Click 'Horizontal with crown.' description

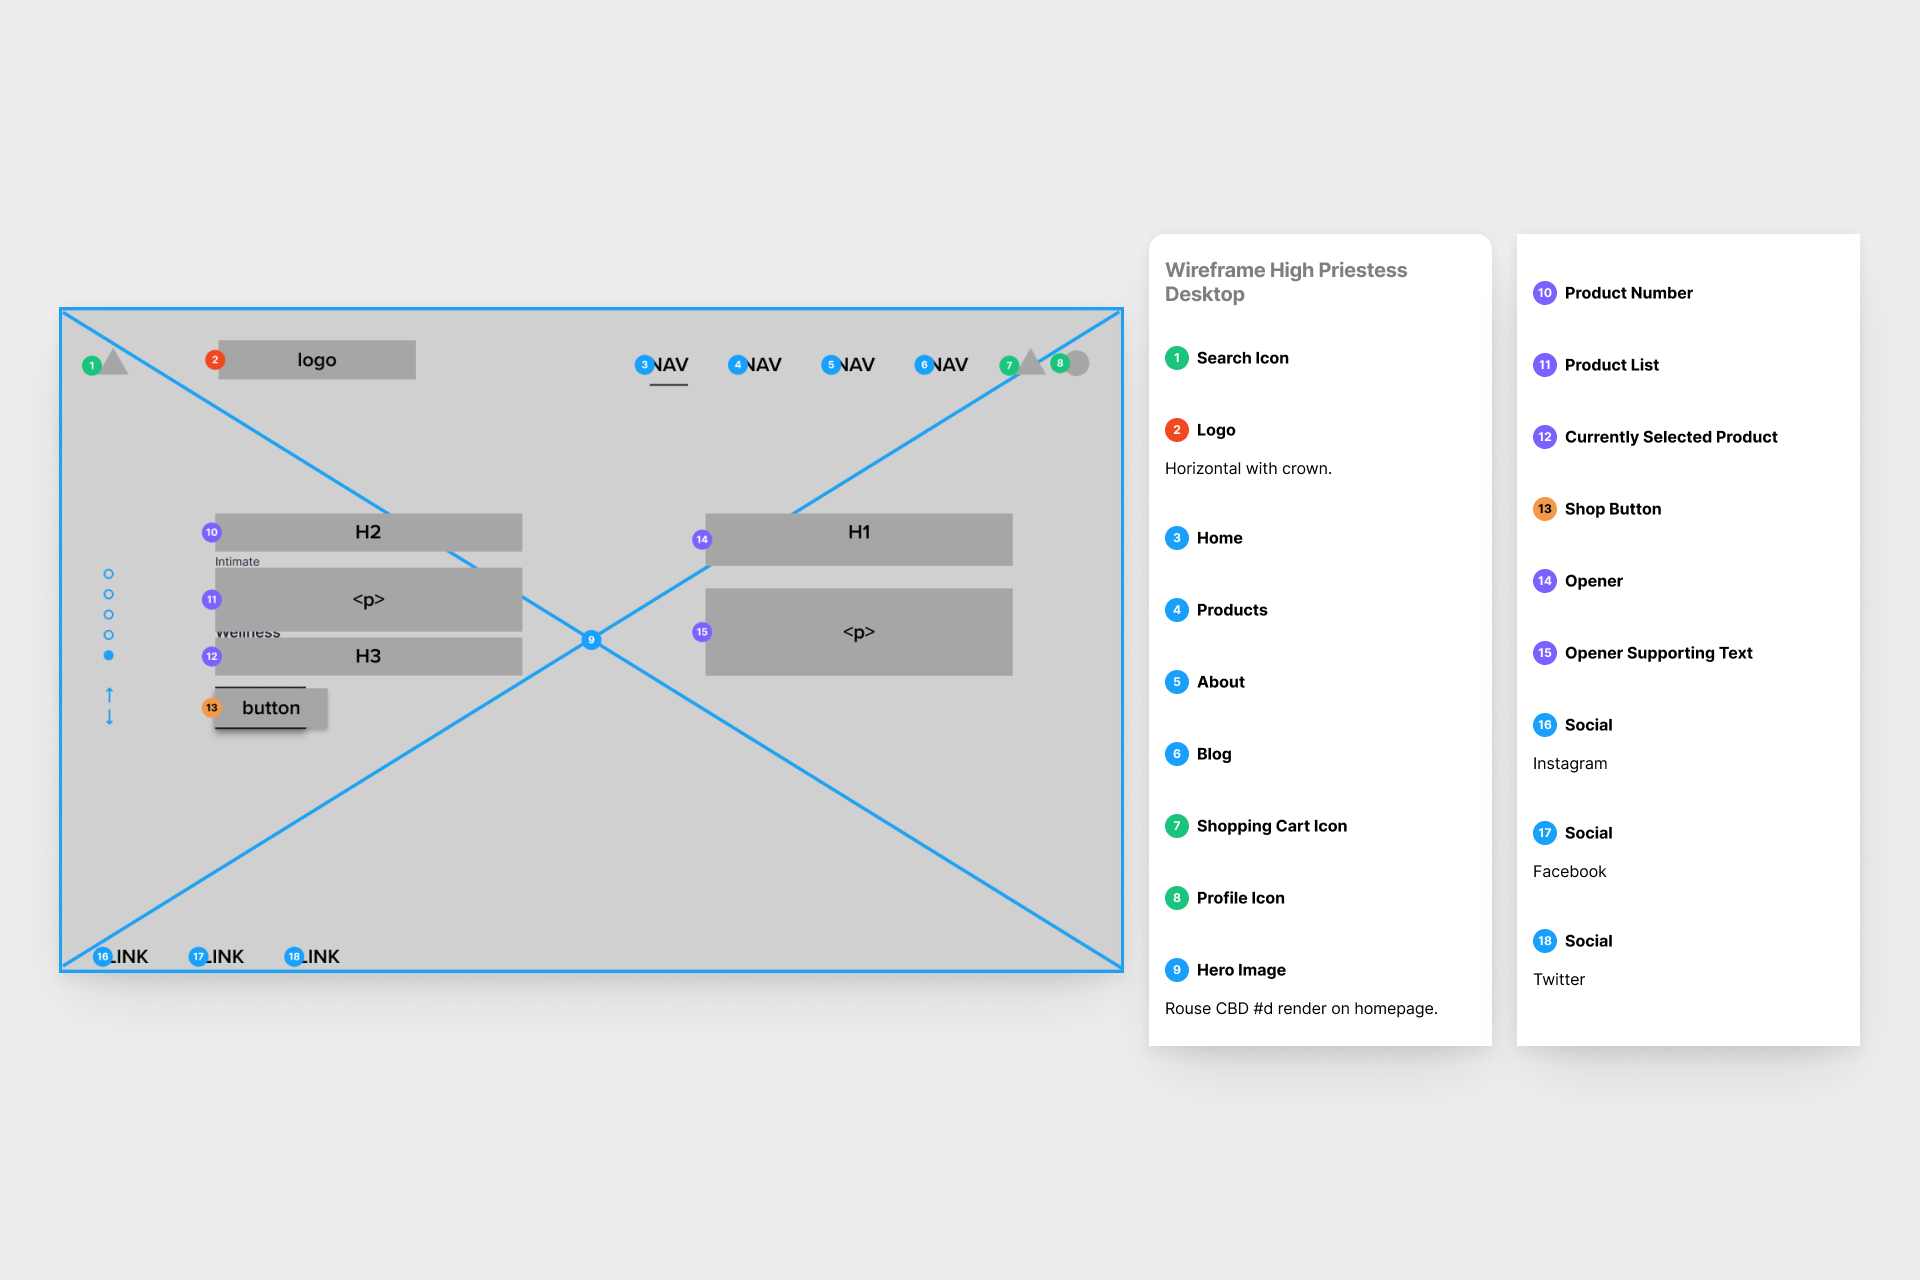pos(1248,468)
